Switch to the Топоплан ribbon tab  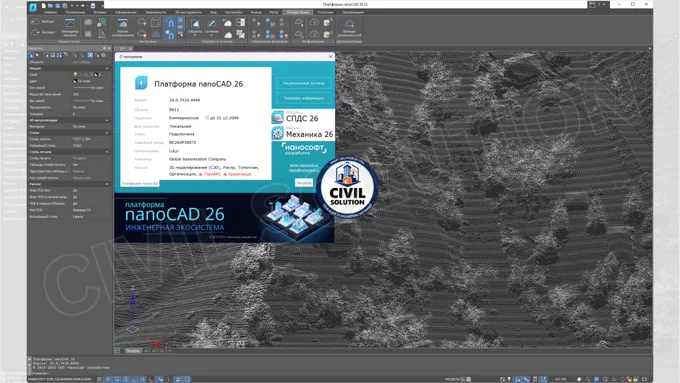pyautogui.click(x=325, y=12)
